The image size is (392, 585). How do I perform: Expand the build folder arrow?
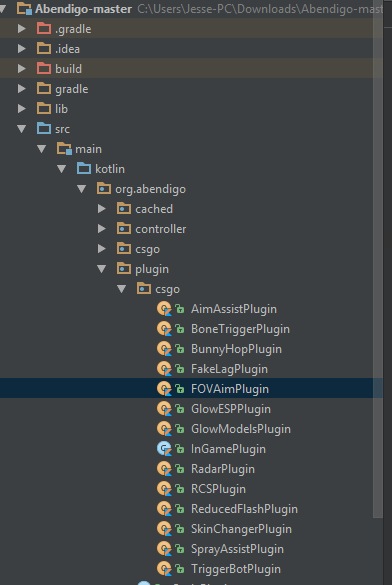[22, 68]
